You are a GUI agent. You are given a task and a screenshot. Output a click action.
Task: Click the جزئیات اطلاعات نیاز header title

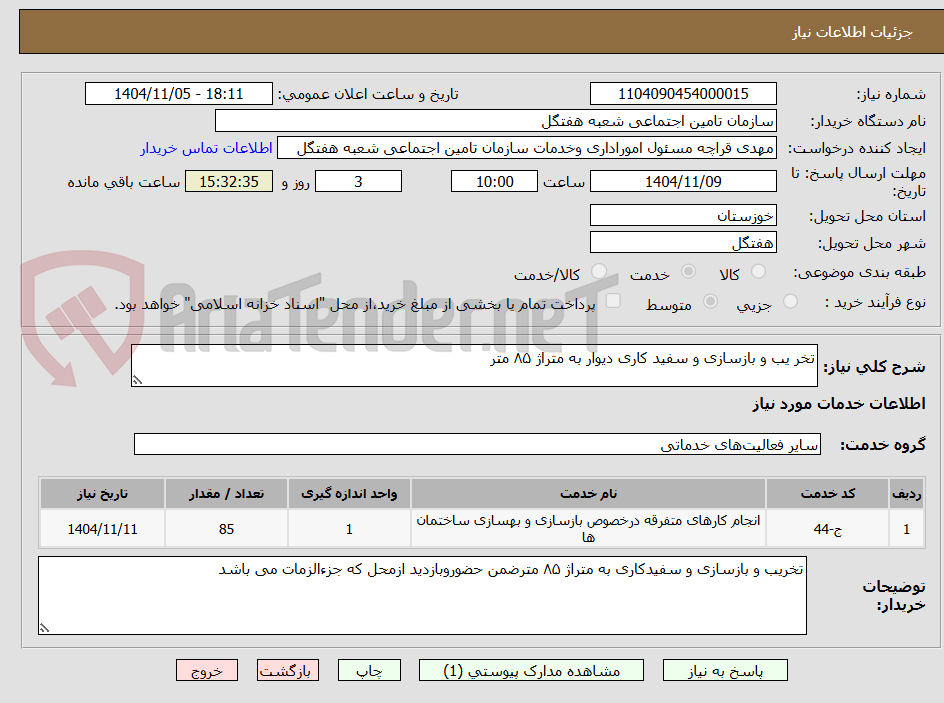[x=852, y=32]
